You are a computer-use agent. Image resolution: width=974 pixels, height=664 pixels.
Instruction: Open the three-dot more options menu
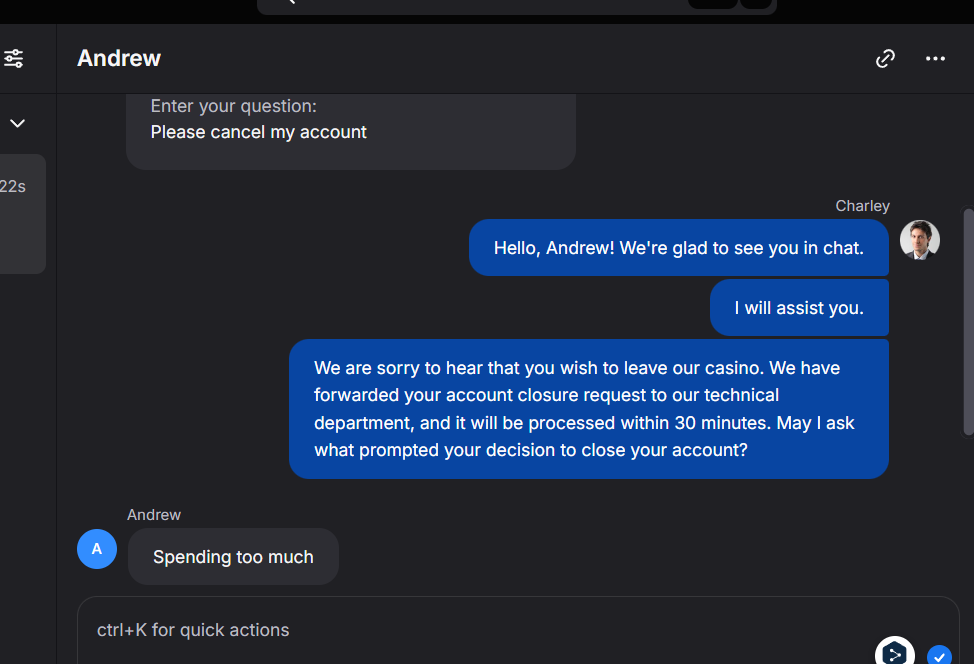click(x=935, y=59)
